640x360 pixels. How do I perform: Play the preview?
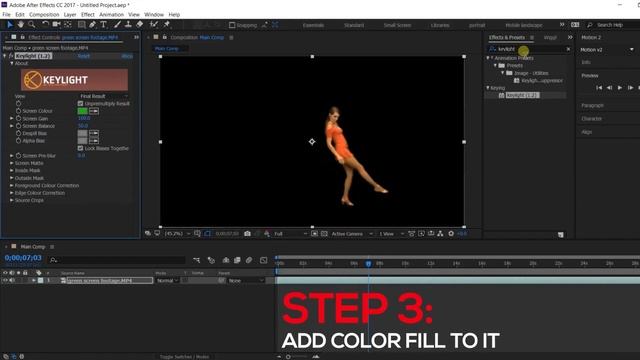click(620, 88)
